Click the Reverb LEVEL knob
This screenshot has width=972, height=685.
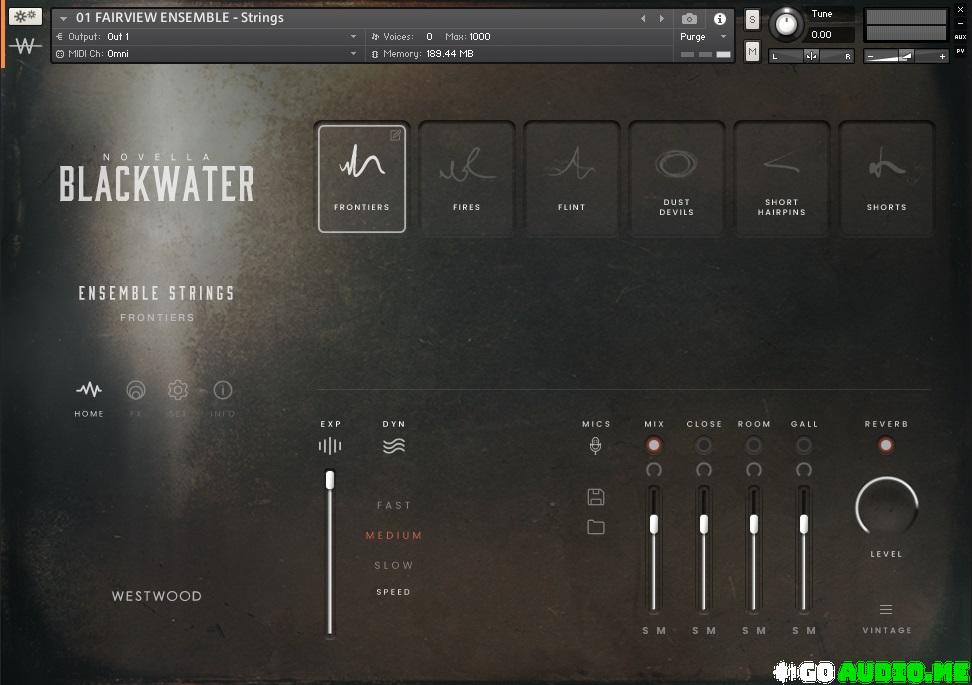[886, 507]
